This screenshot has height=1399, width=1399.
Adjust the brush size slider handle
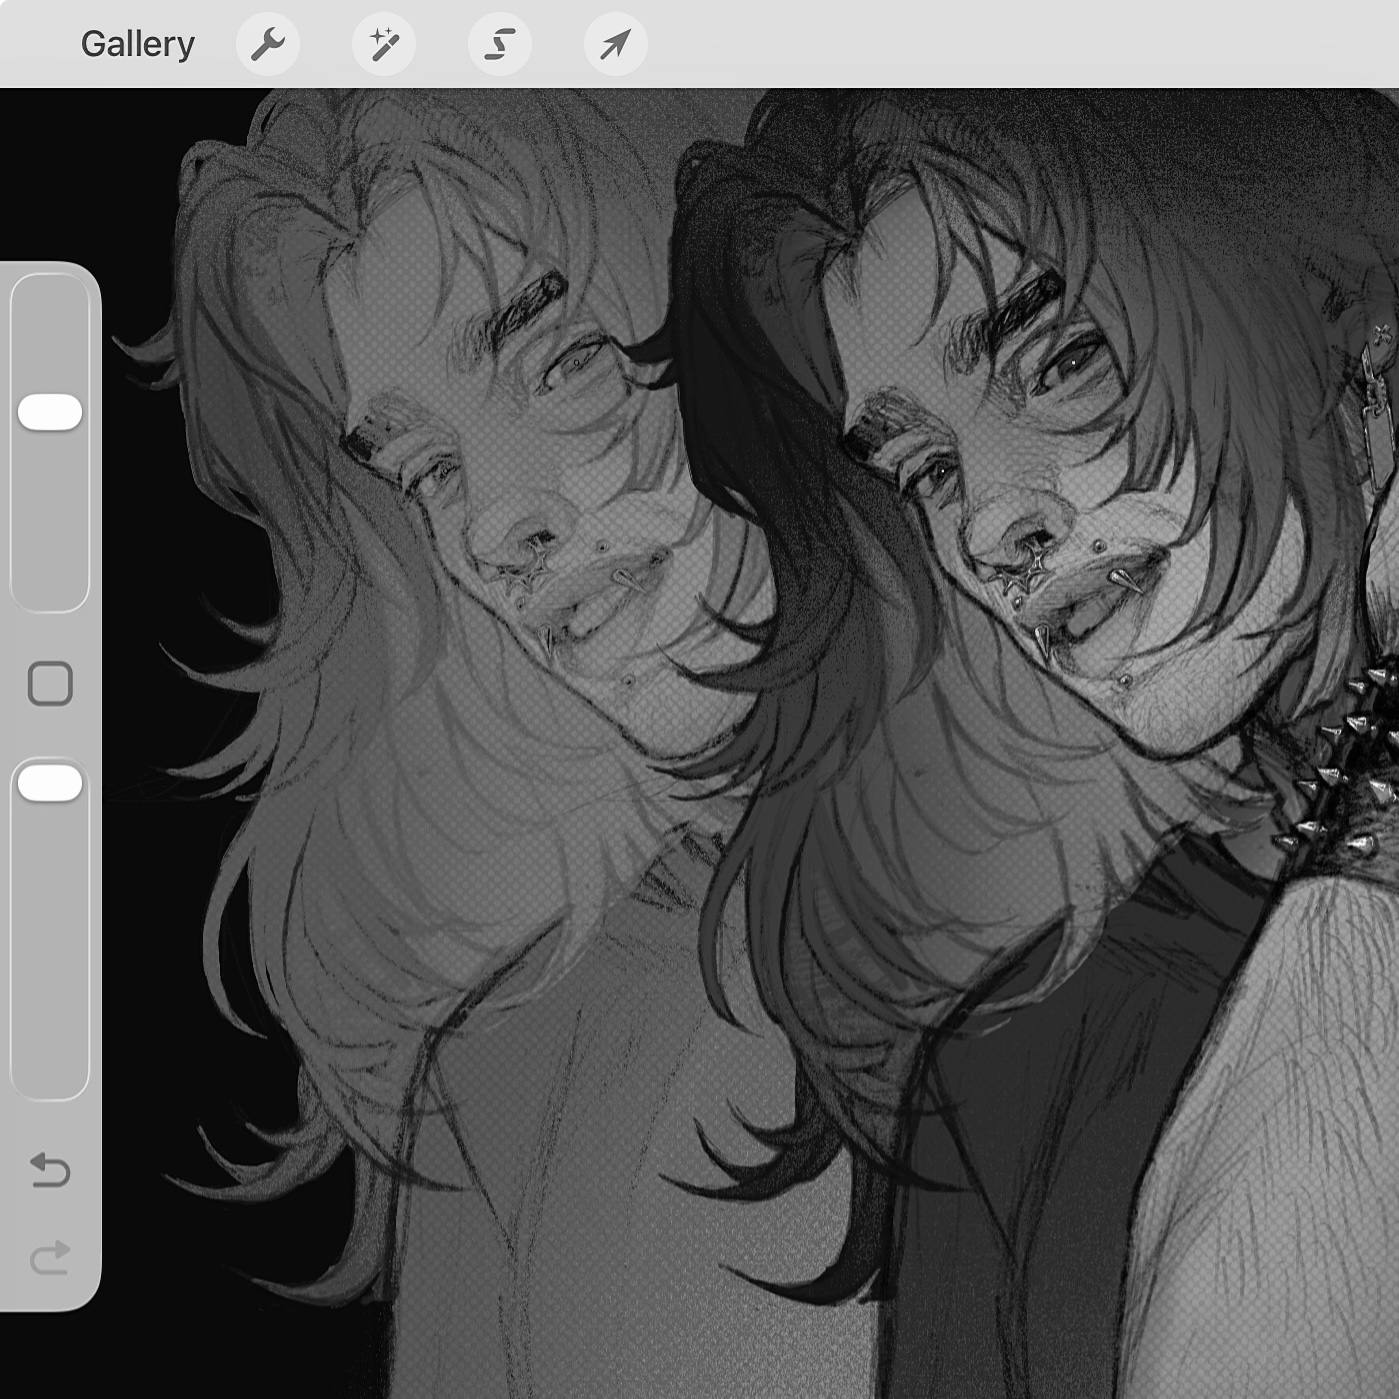(x=50, y=412)
